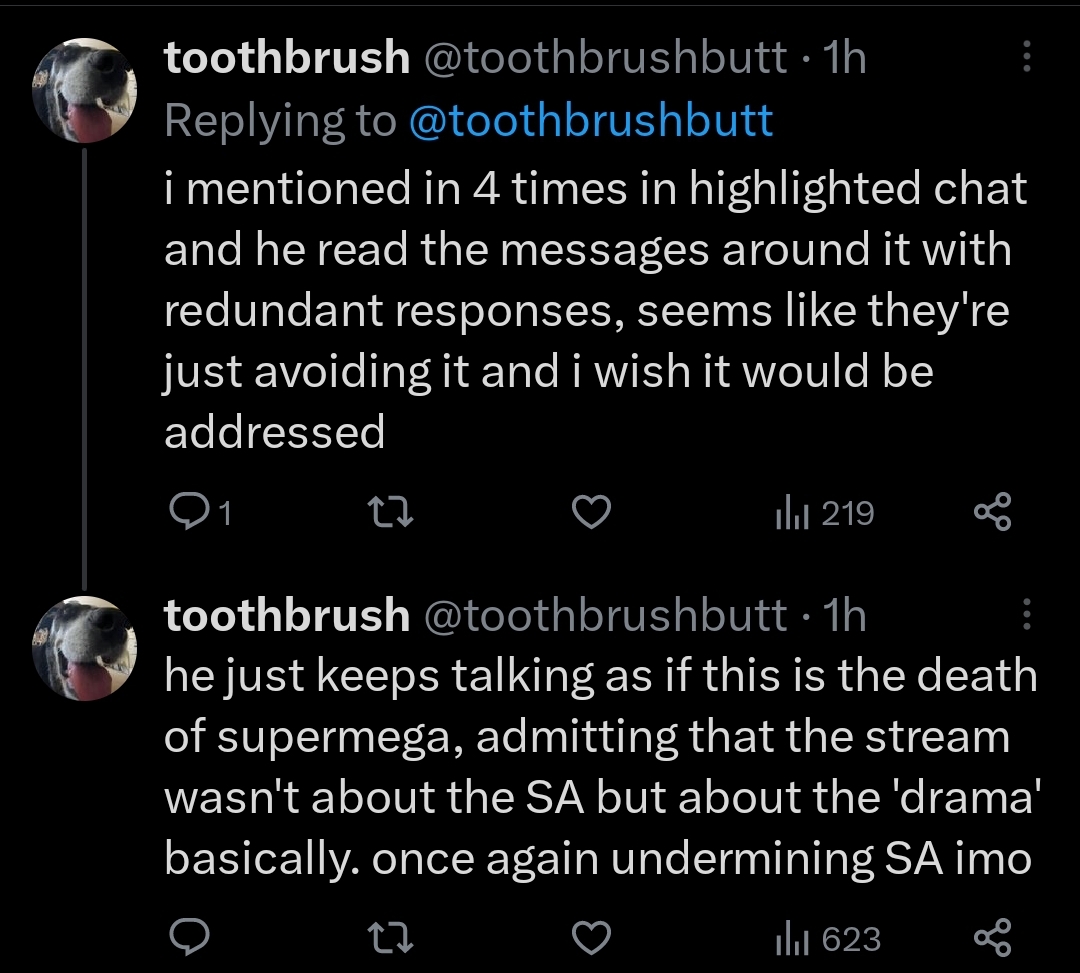The height and width of the screenshot is (973, 1080).
Task: Open more options menu on second tweet
Action: click(1026, 614)
